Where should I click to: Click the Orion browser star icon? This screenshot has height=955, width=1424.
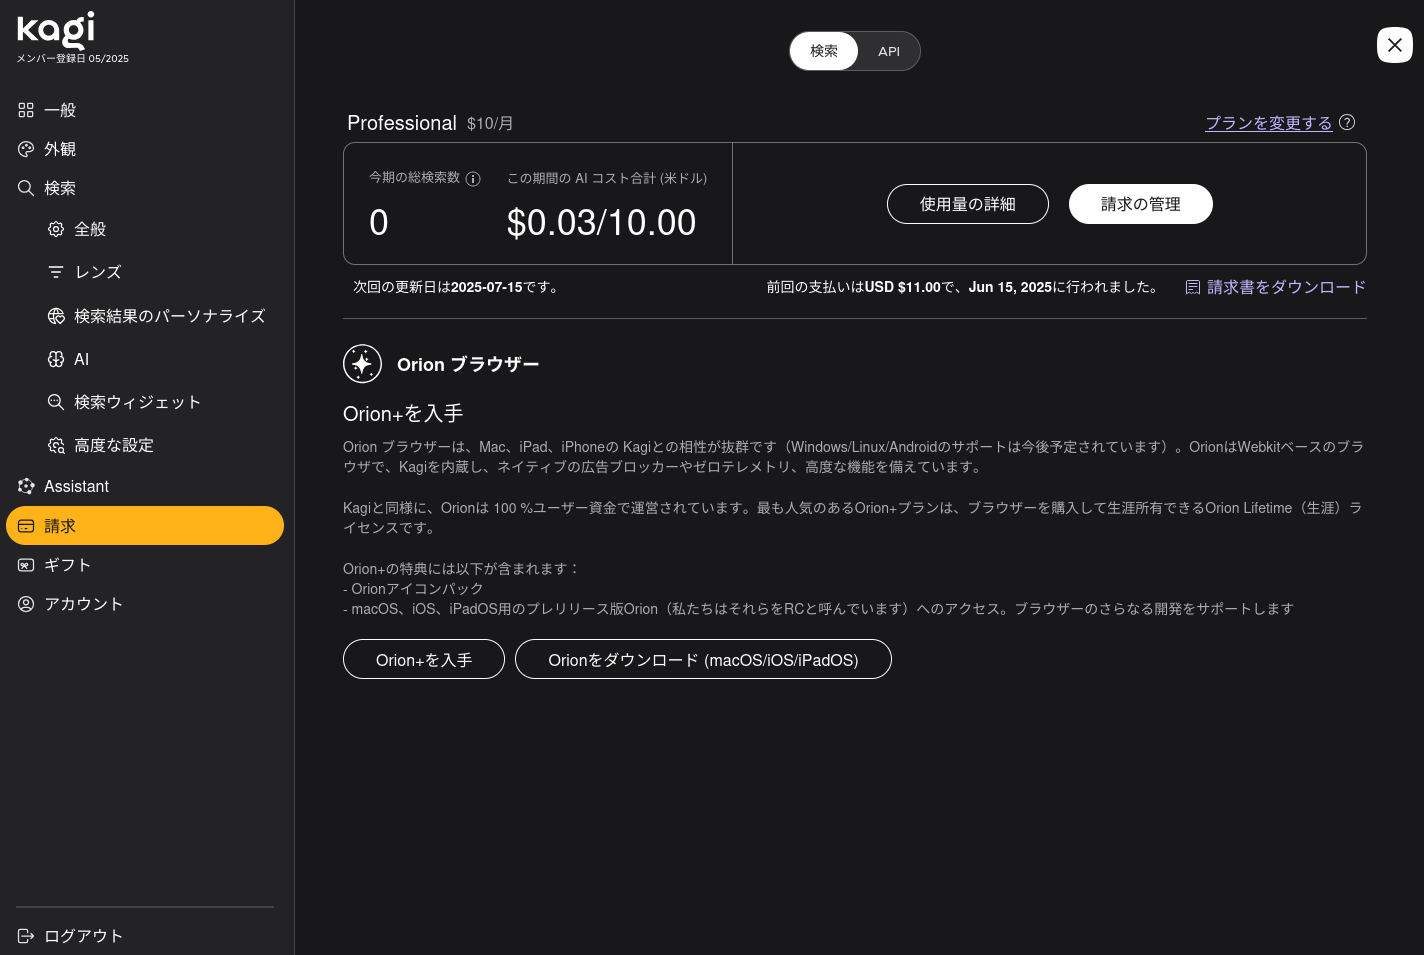(362, 364)
